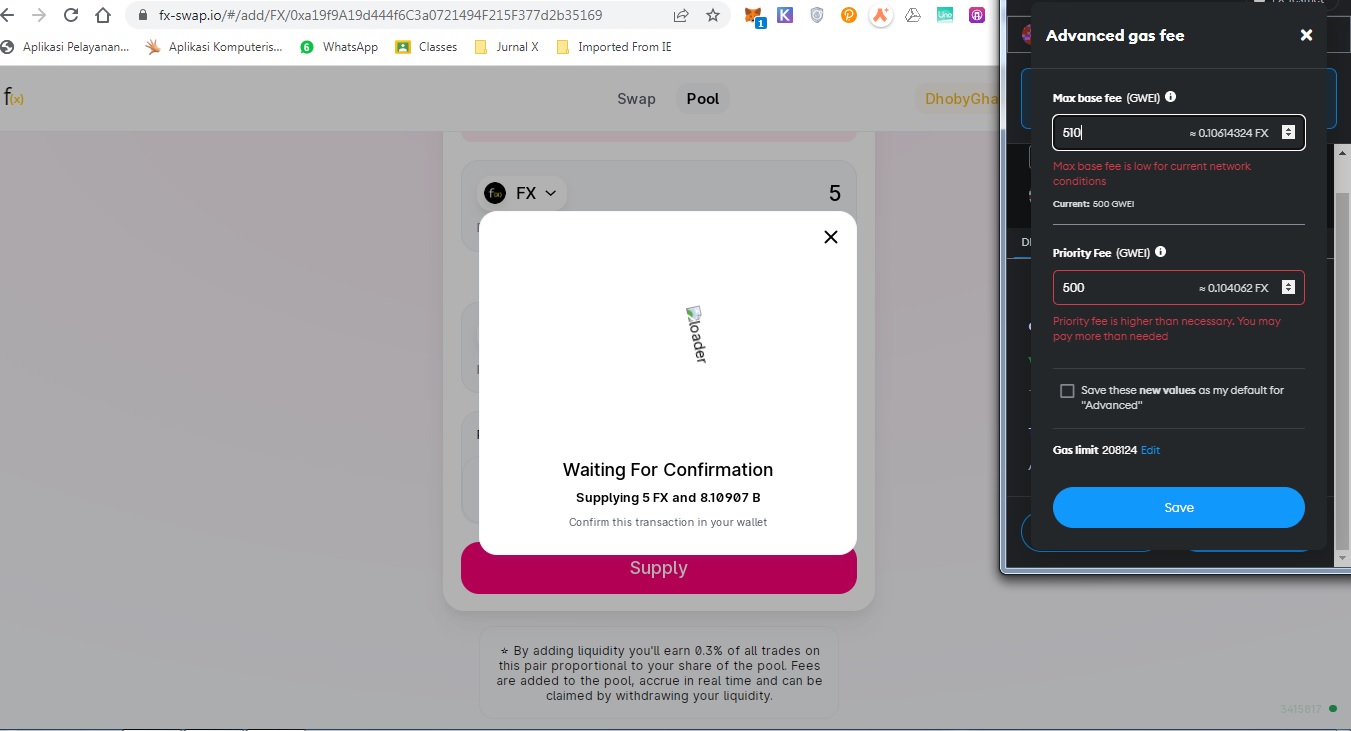1351x731 pixels.
Task: Reload the page with the refresh icon
Action: tap(71, 16)
